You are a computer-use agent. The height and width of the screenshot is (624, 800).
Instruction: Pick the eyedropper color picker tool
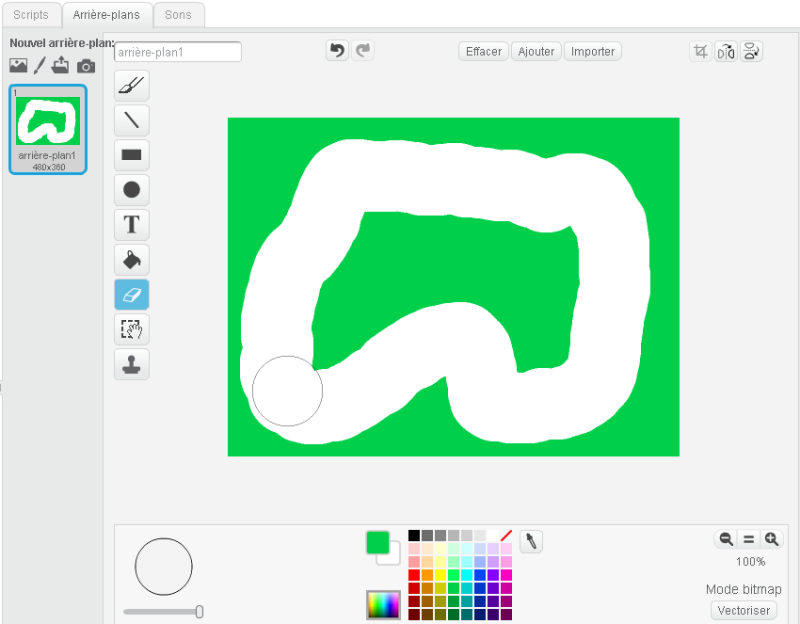(532, 541)
